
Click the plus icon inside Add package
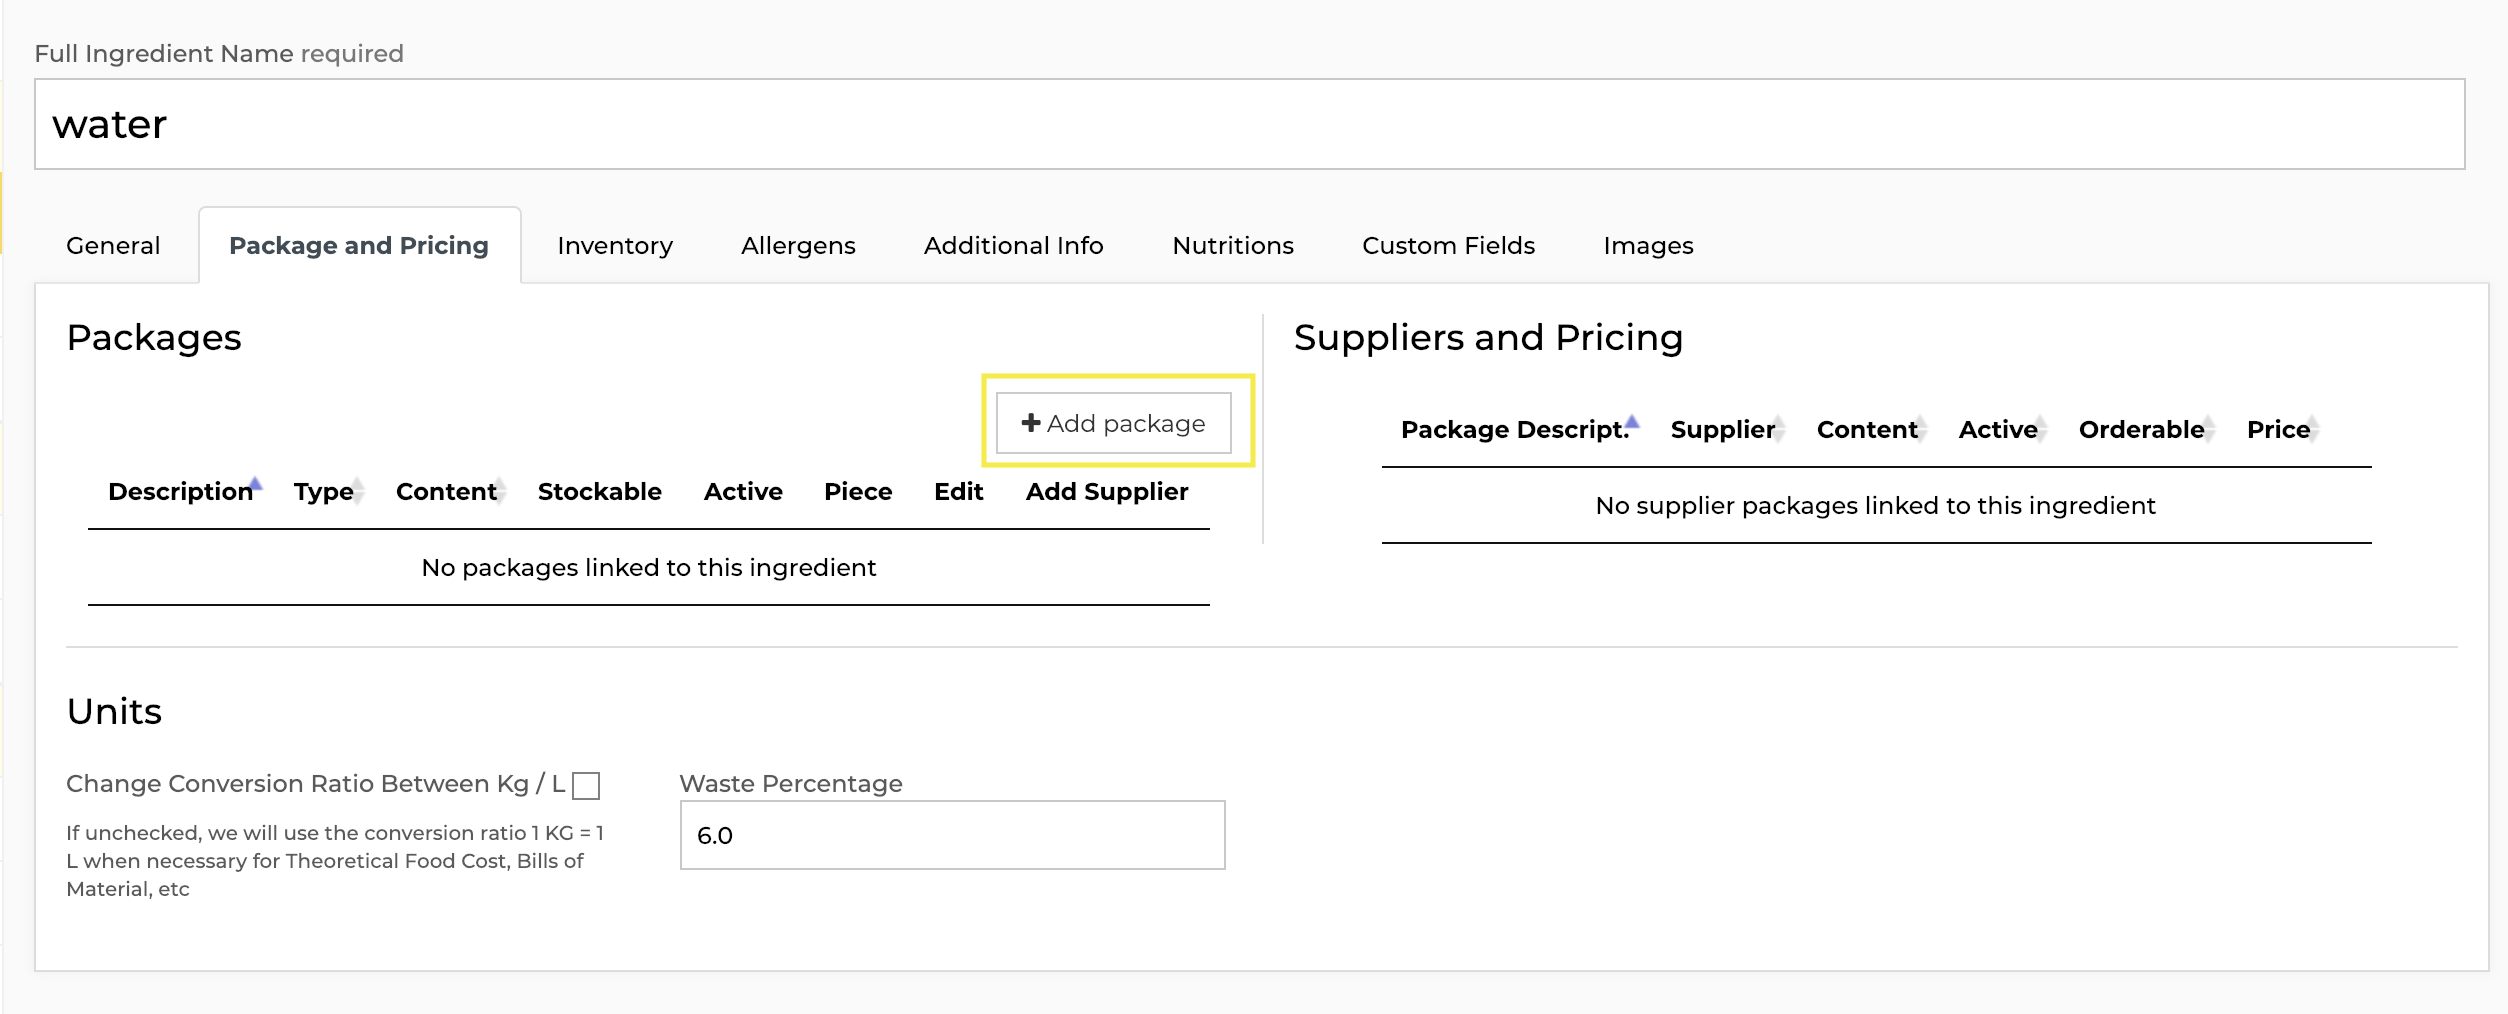pyautogui.click(x=1031, y=422)
